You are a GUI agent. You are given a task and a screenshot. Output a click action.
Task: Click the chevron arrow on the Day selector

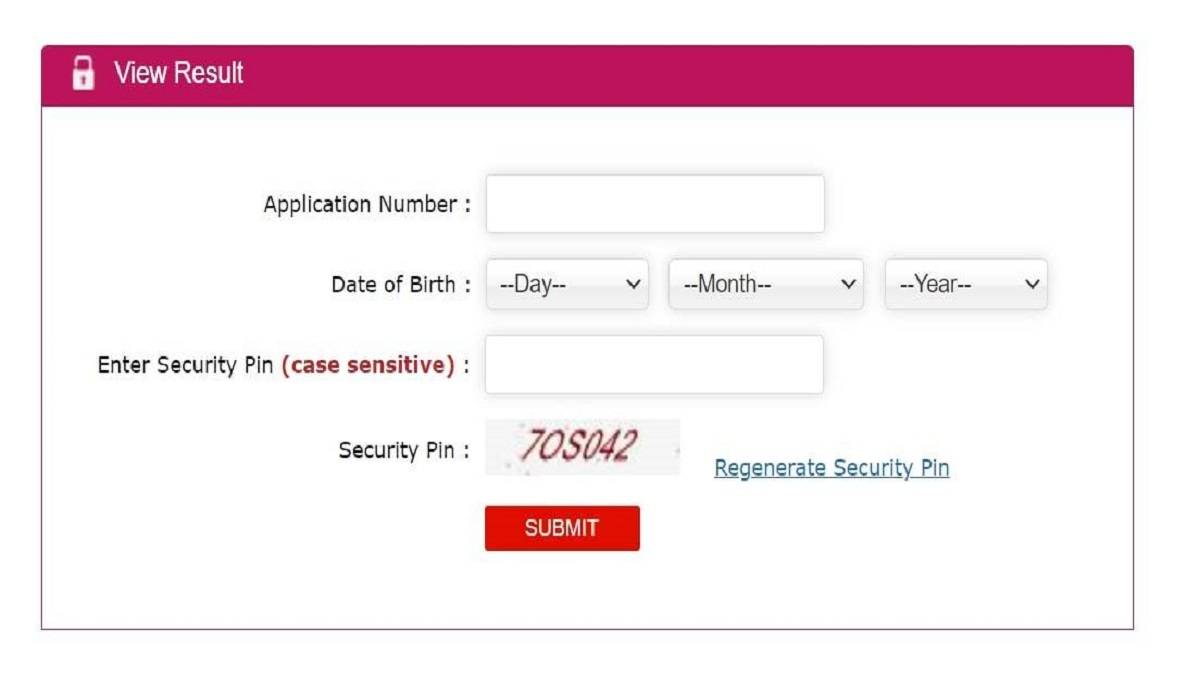(x=632, y=284)
